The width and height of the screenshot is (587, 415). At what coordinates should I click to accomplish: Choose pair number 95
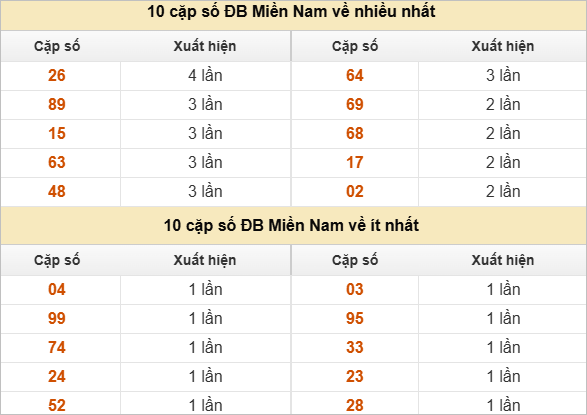(355, 318)
